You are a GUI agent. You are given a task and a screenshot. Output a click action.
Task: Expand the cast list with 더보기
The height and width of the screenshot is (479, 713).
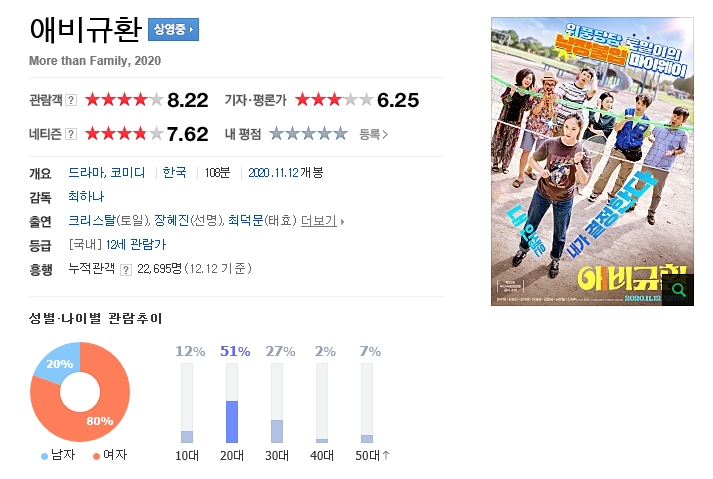click(x=322, y=221)
